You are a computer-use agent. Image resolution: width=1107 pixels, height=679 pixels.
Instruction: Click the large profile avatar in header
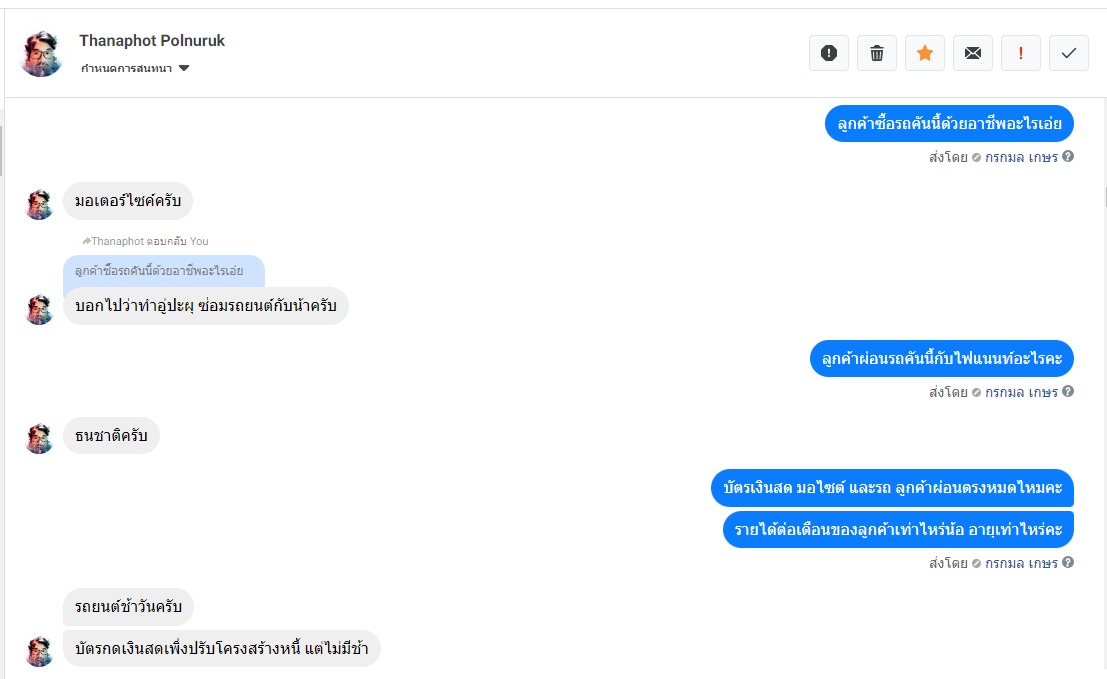pyautogui.click(x=41, y=54)
